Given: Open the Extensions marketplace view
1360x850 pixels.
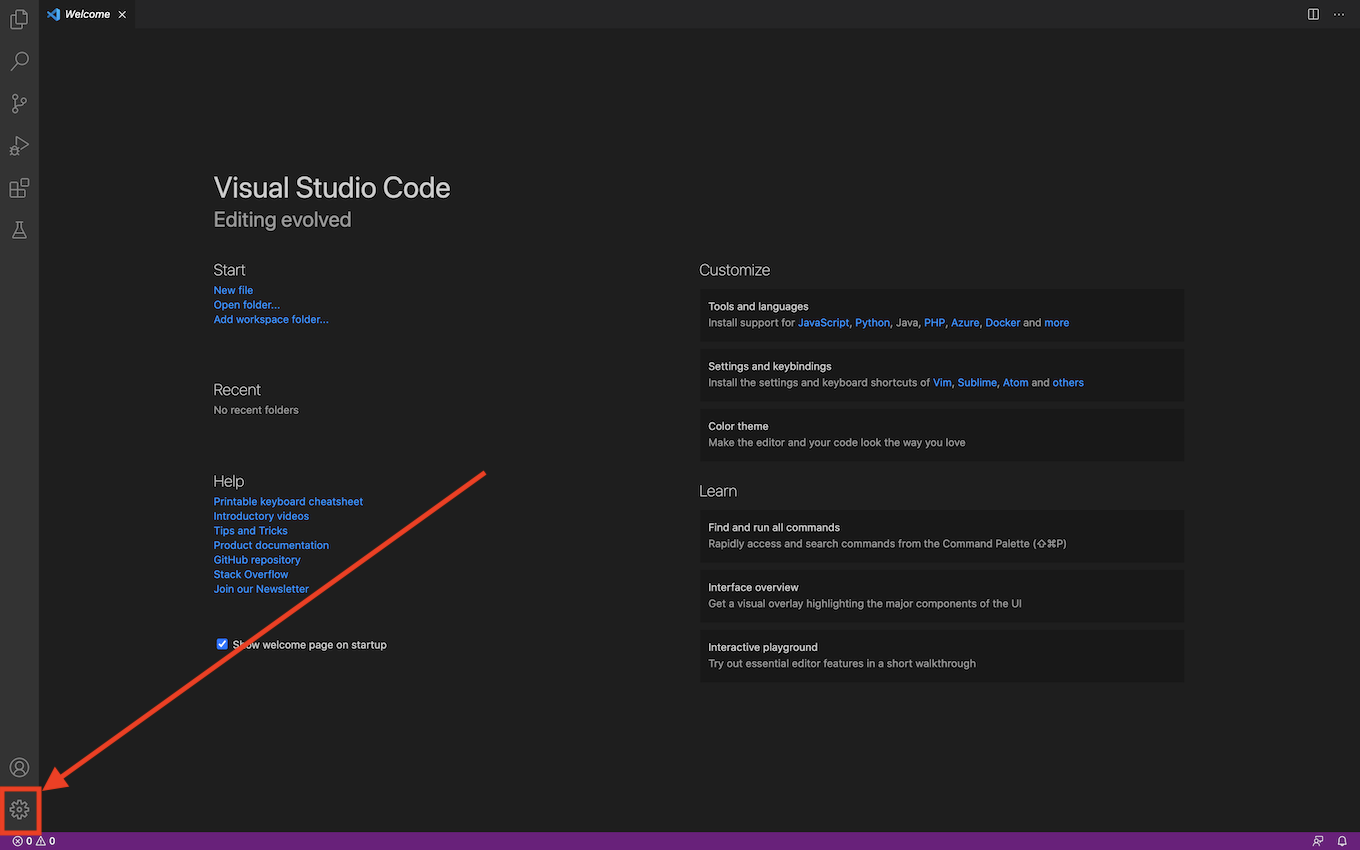Looking at the screenshot, I should (19, 188).
